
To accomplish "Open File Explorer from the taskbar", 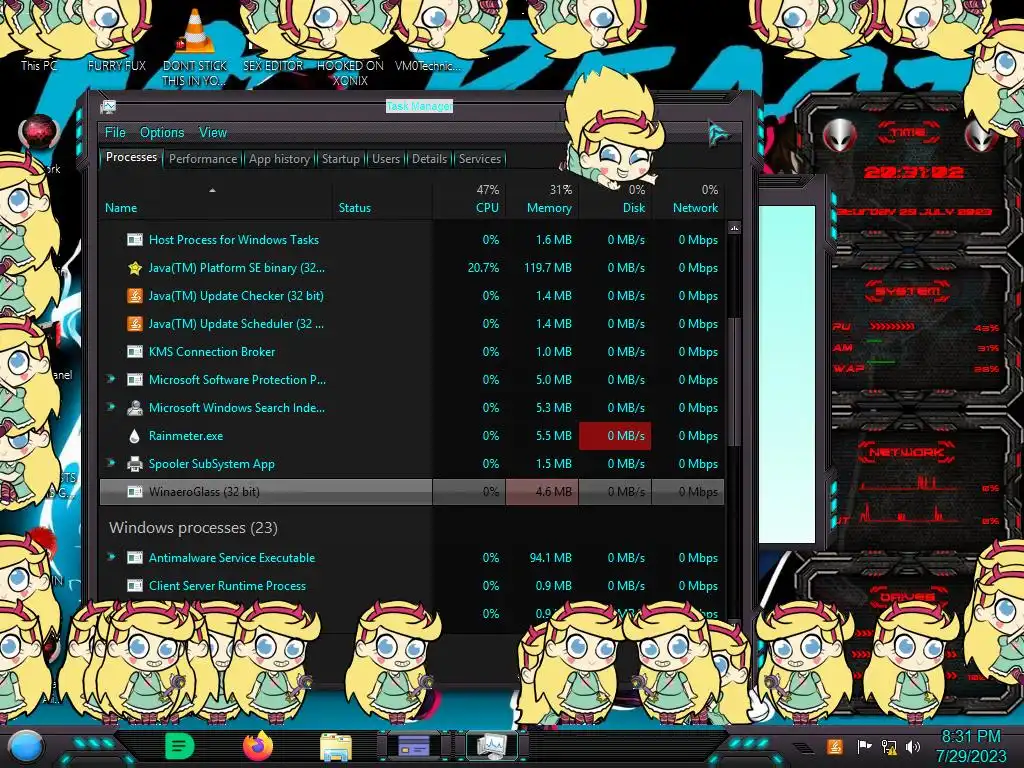I will [336, 747].
